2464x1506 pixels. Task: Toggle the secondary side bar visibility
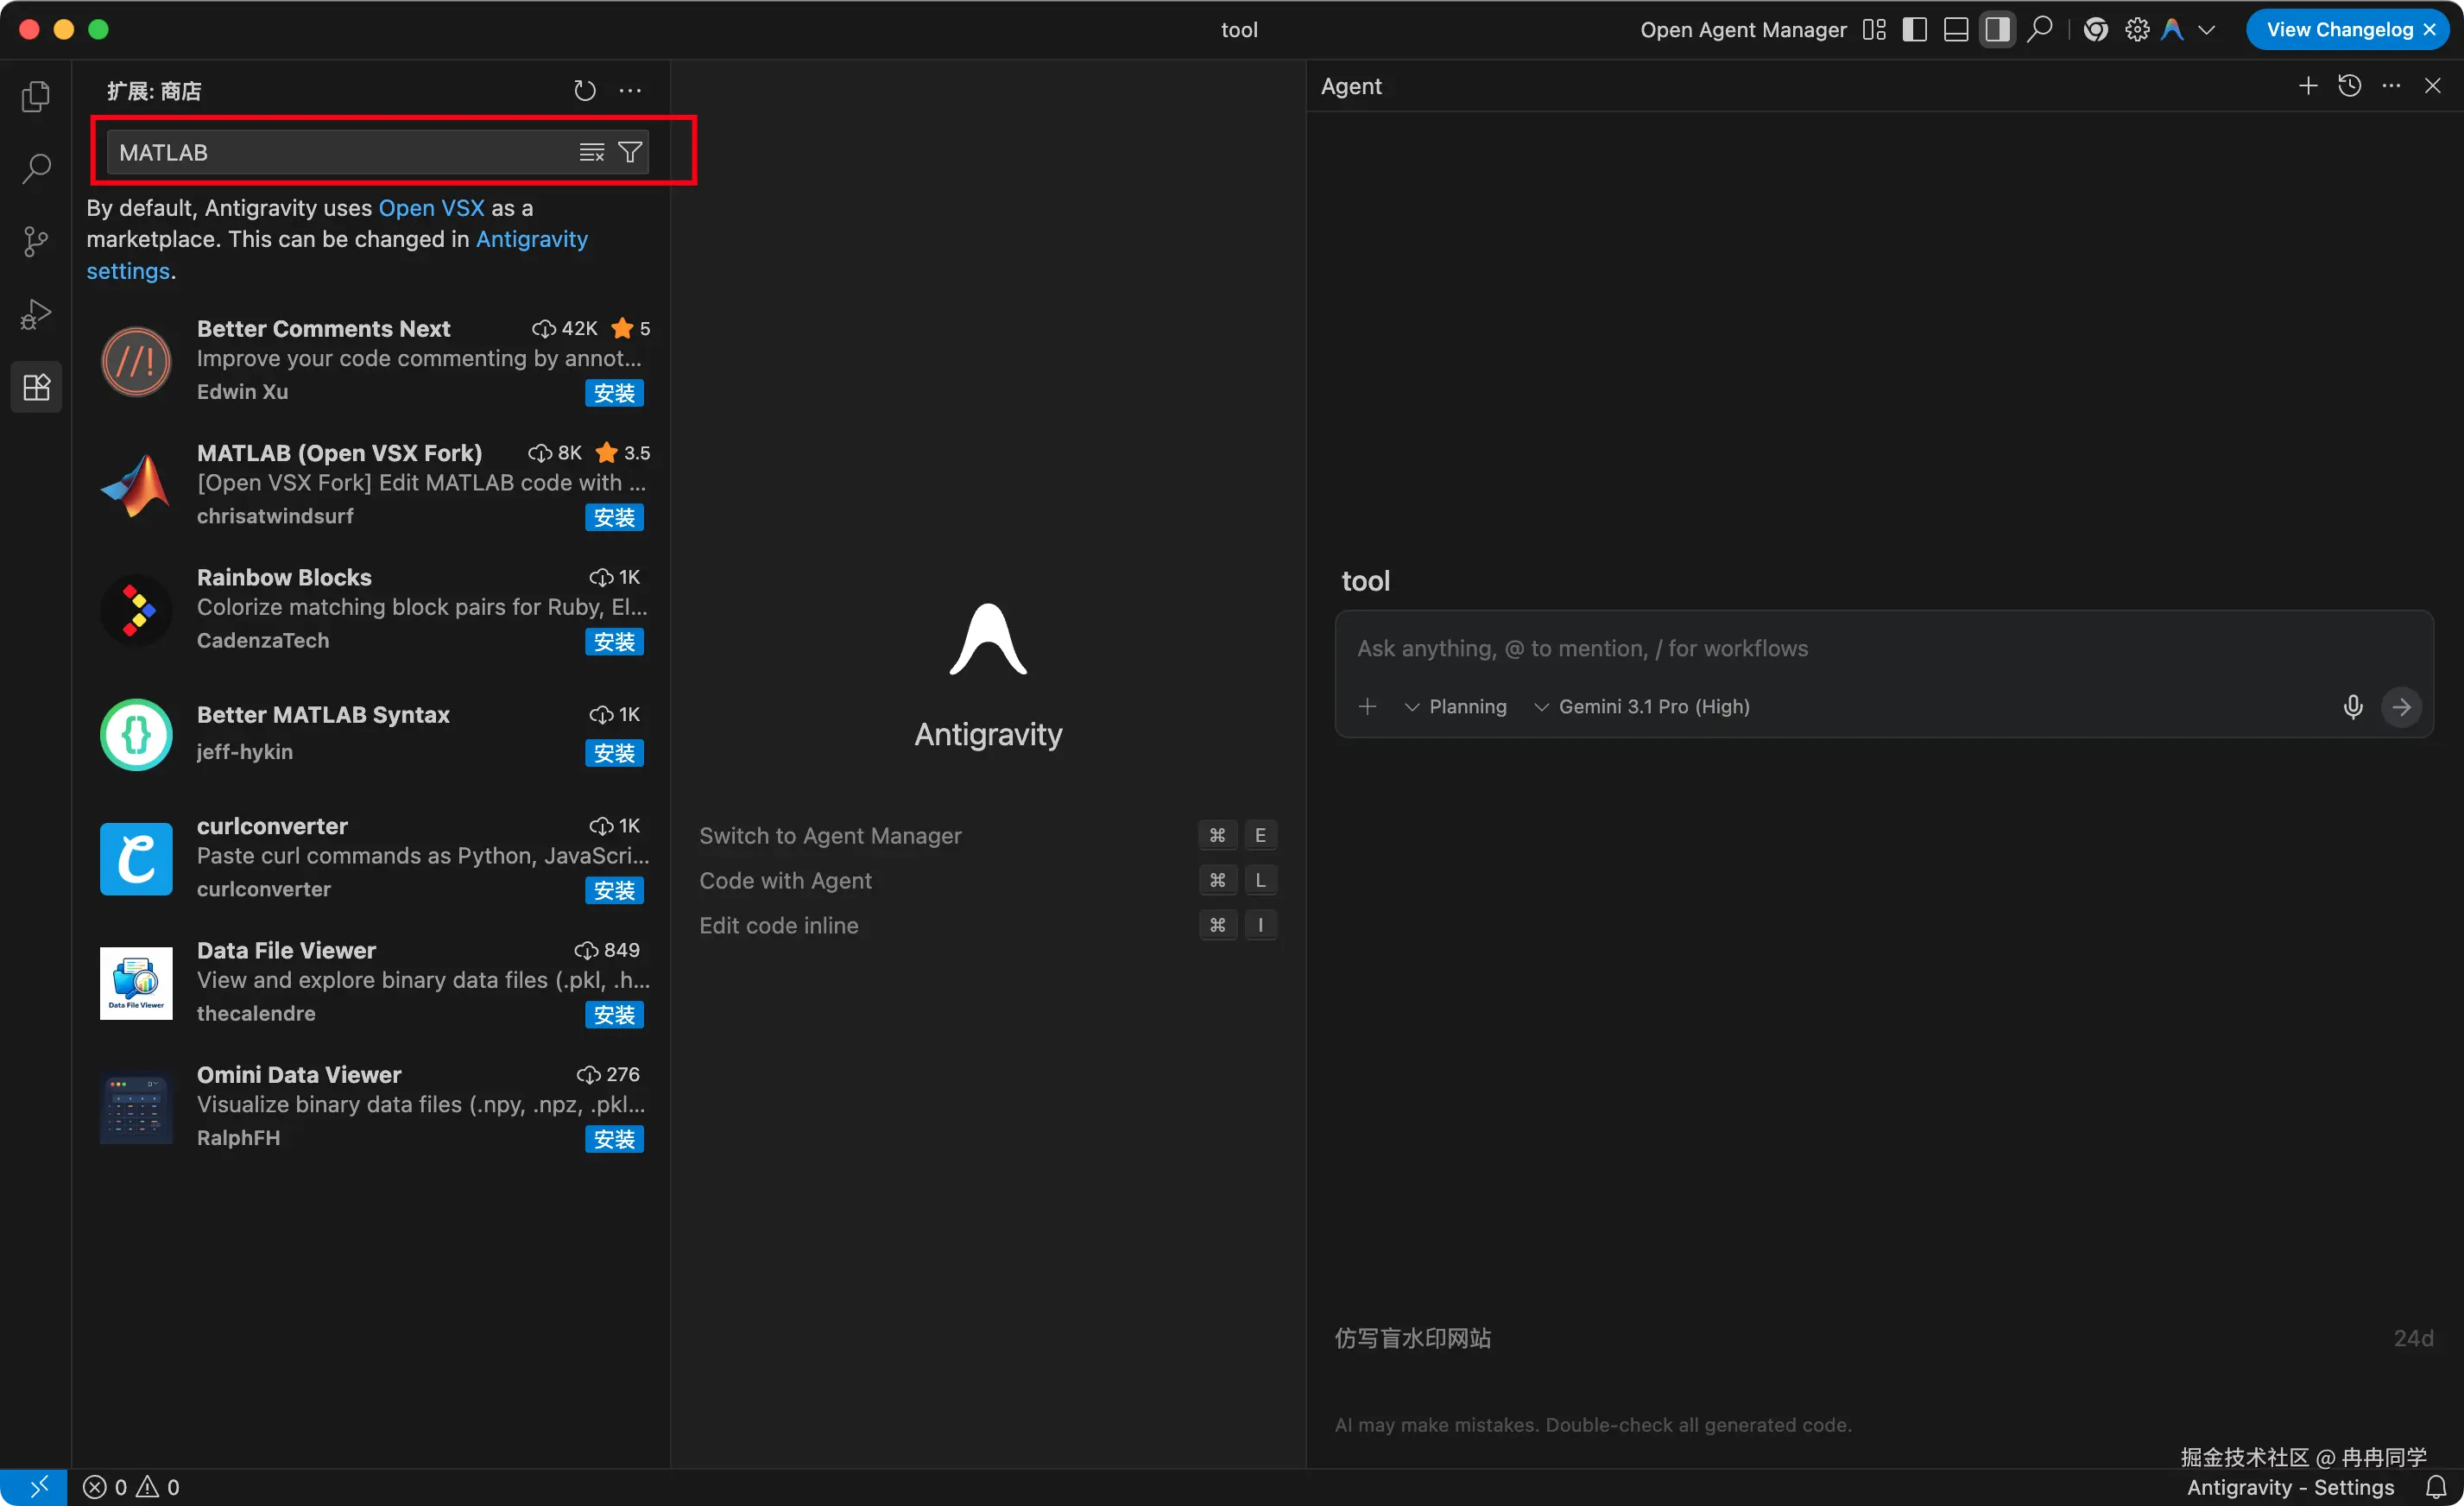(1997, 30)
